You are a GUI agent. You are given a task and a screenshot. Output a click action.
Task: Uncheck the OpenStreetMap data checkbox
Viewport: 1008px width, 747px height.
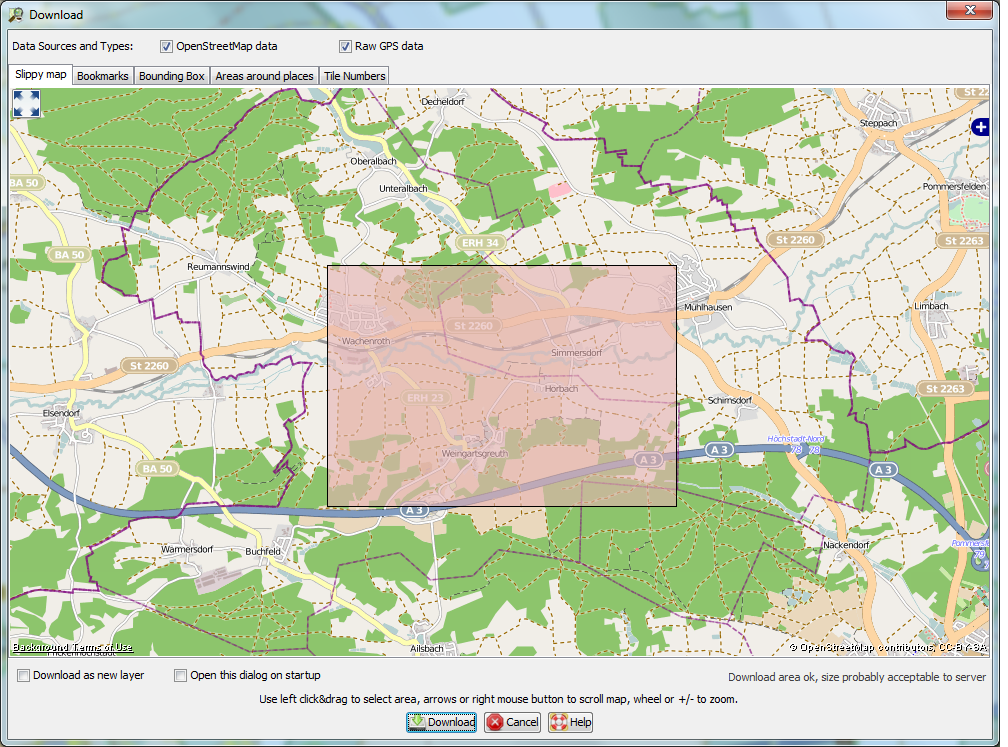pos(166,46)
